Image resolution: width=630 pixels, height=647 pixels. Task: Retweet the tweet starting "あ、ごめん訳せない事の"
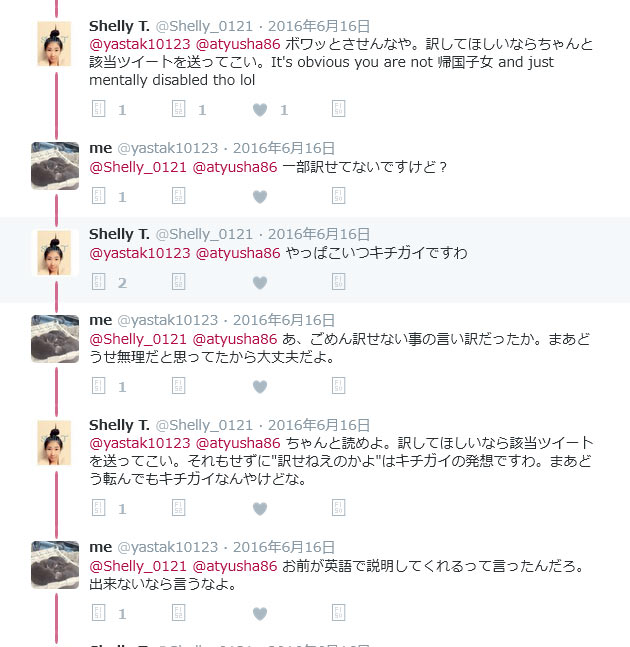(179, 386)
